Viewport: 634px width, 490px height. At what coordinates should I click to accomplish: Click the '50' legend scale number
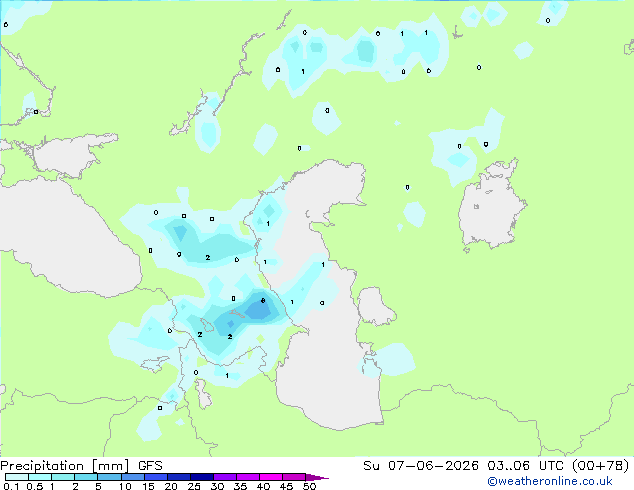tap(309, 486)
